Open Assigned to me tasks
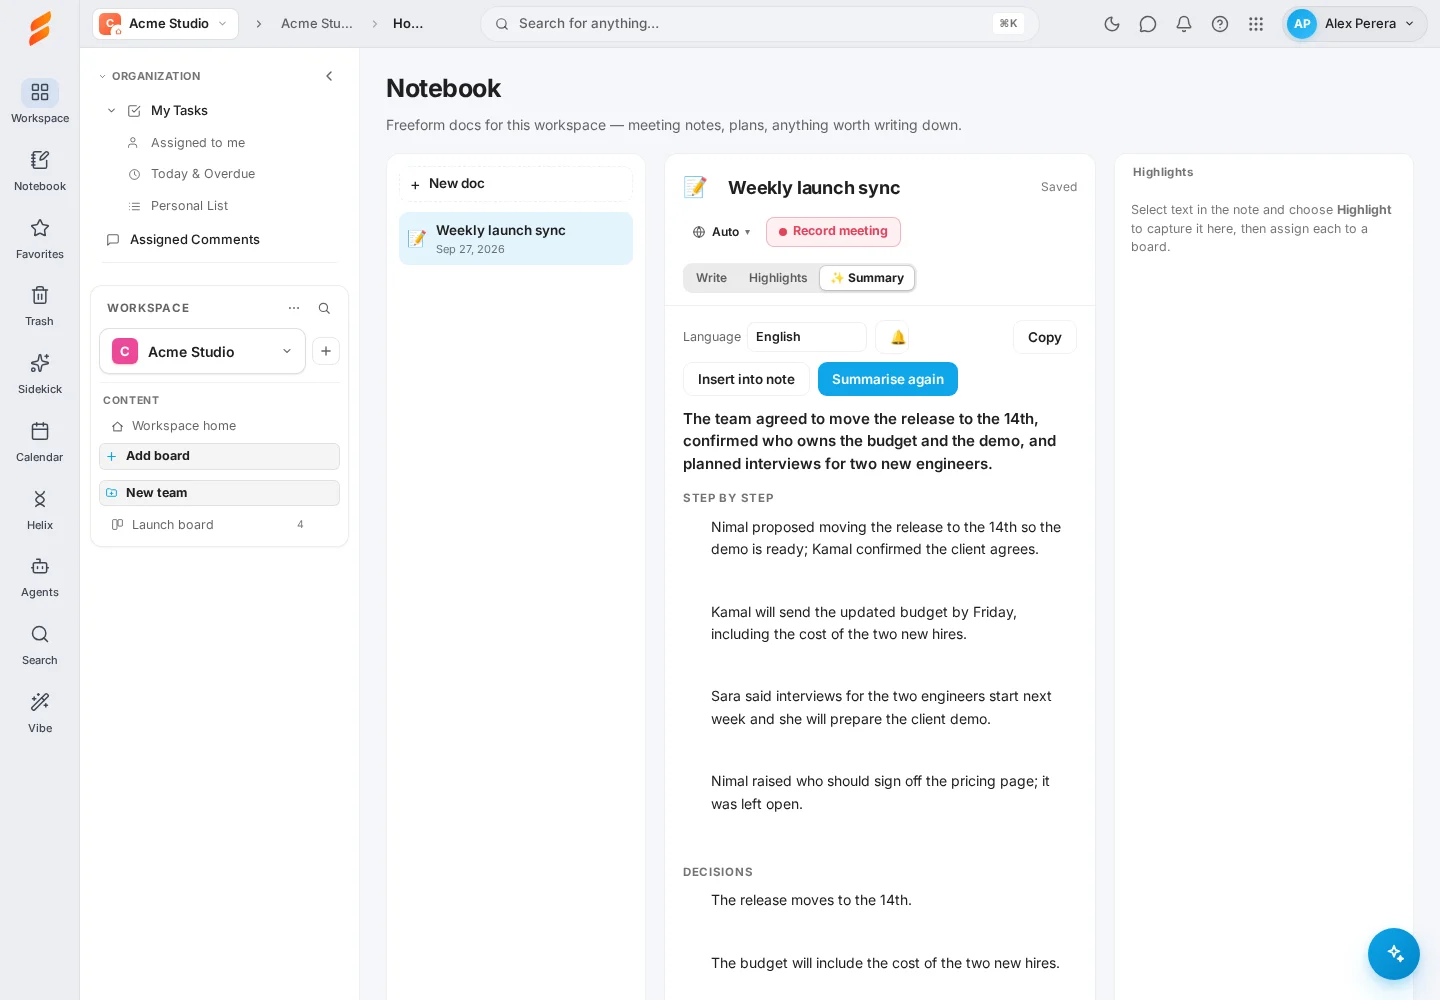 tap(198, 143)
